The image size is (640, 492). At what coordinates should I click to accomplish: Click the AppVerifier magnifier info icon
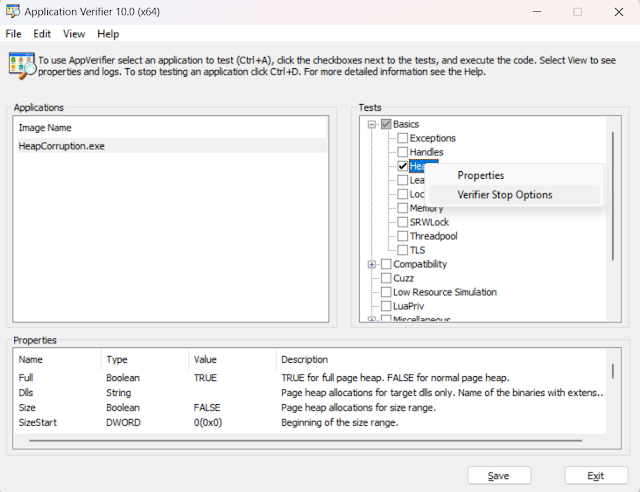click(x=22, y=66)
